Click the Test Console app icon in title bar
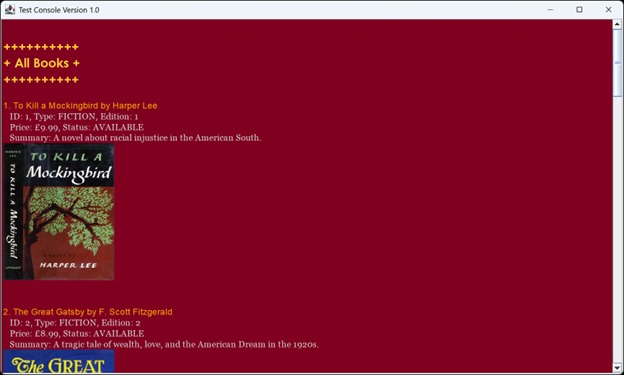The image size is (624, 375). click(10, 10)
